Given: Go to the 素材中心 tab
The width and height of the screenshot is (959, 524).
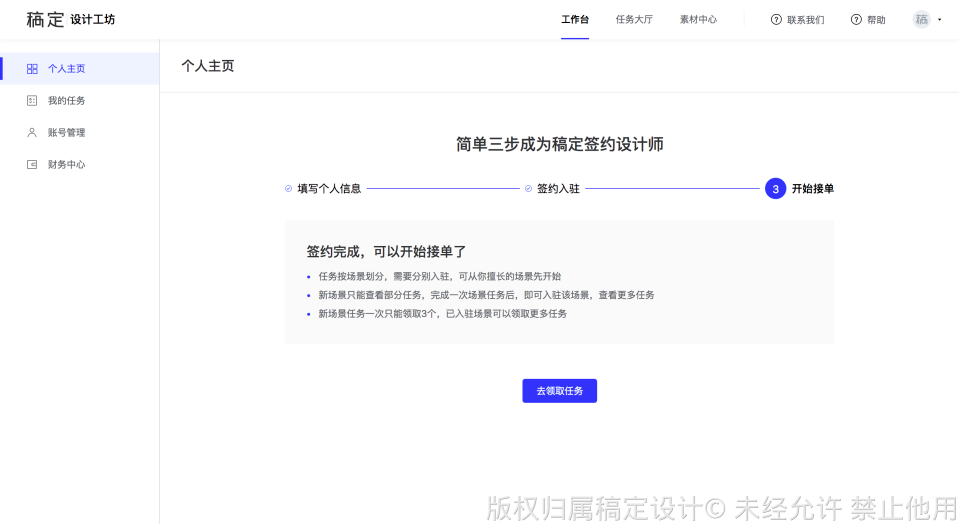Looking at the screenshot, I should 698,20.
